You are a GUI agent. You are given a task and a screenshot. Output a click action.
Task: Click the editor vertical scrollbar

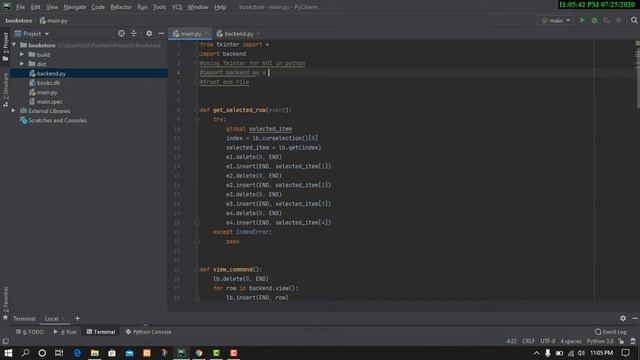click(638, 75)
